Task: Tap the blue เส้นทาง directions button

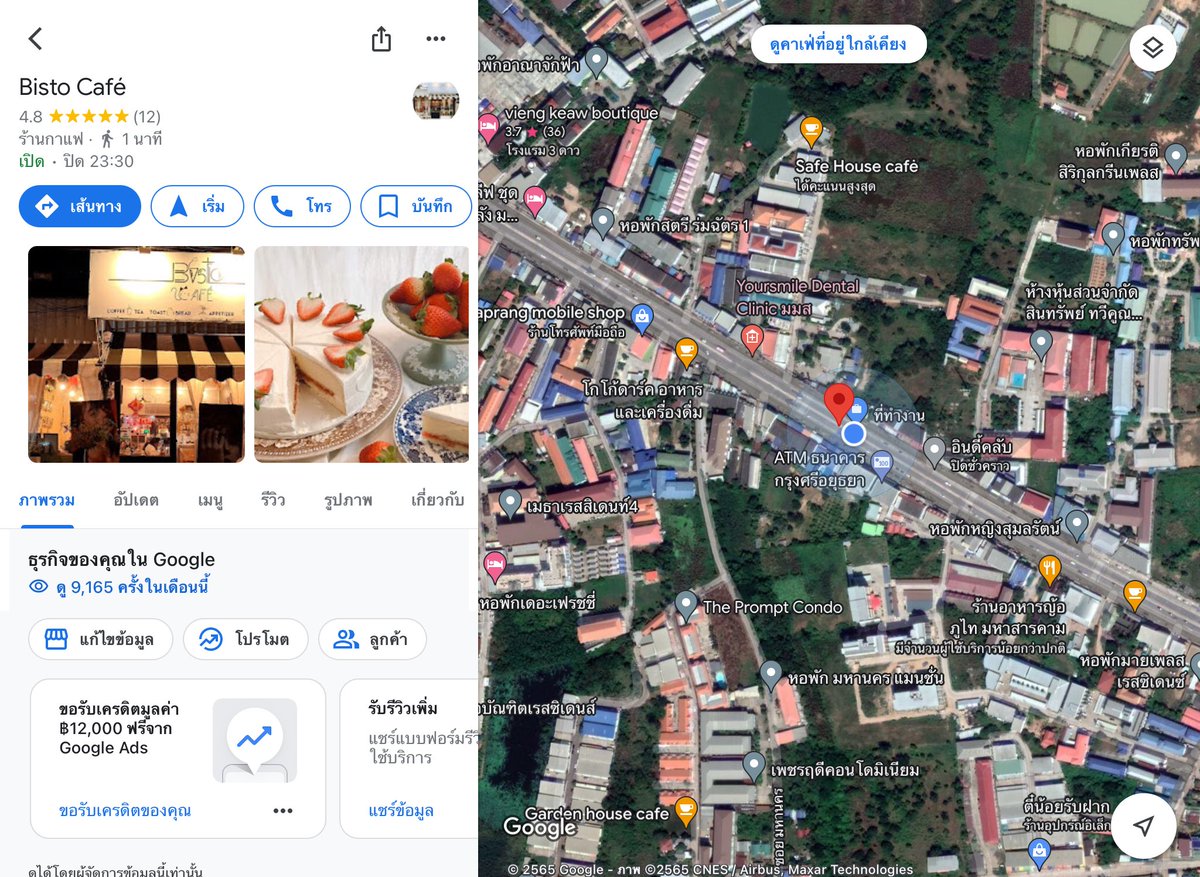Action: point(80,206)
